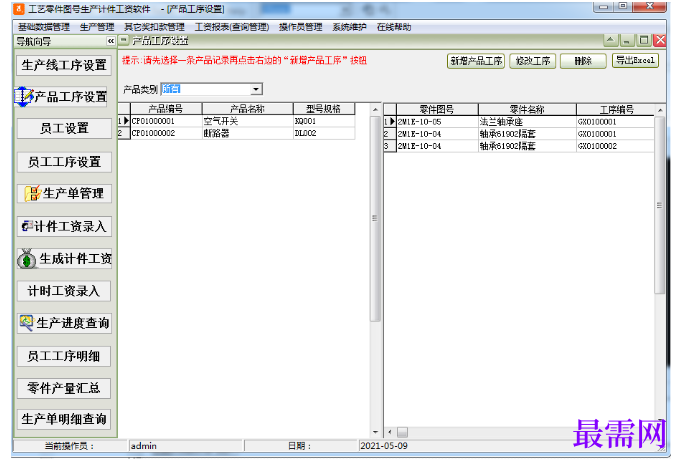This screenshot has width=685, height=465.
Task: Click the 零件名称 column header
Action: (x=527, y=110)
